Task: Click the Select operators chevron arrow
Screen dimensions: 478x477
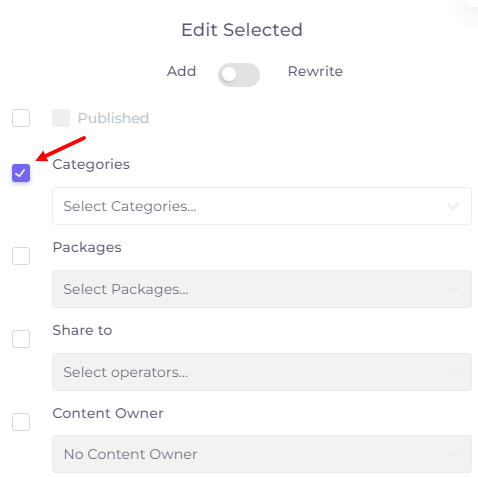Action: (453, 372)
